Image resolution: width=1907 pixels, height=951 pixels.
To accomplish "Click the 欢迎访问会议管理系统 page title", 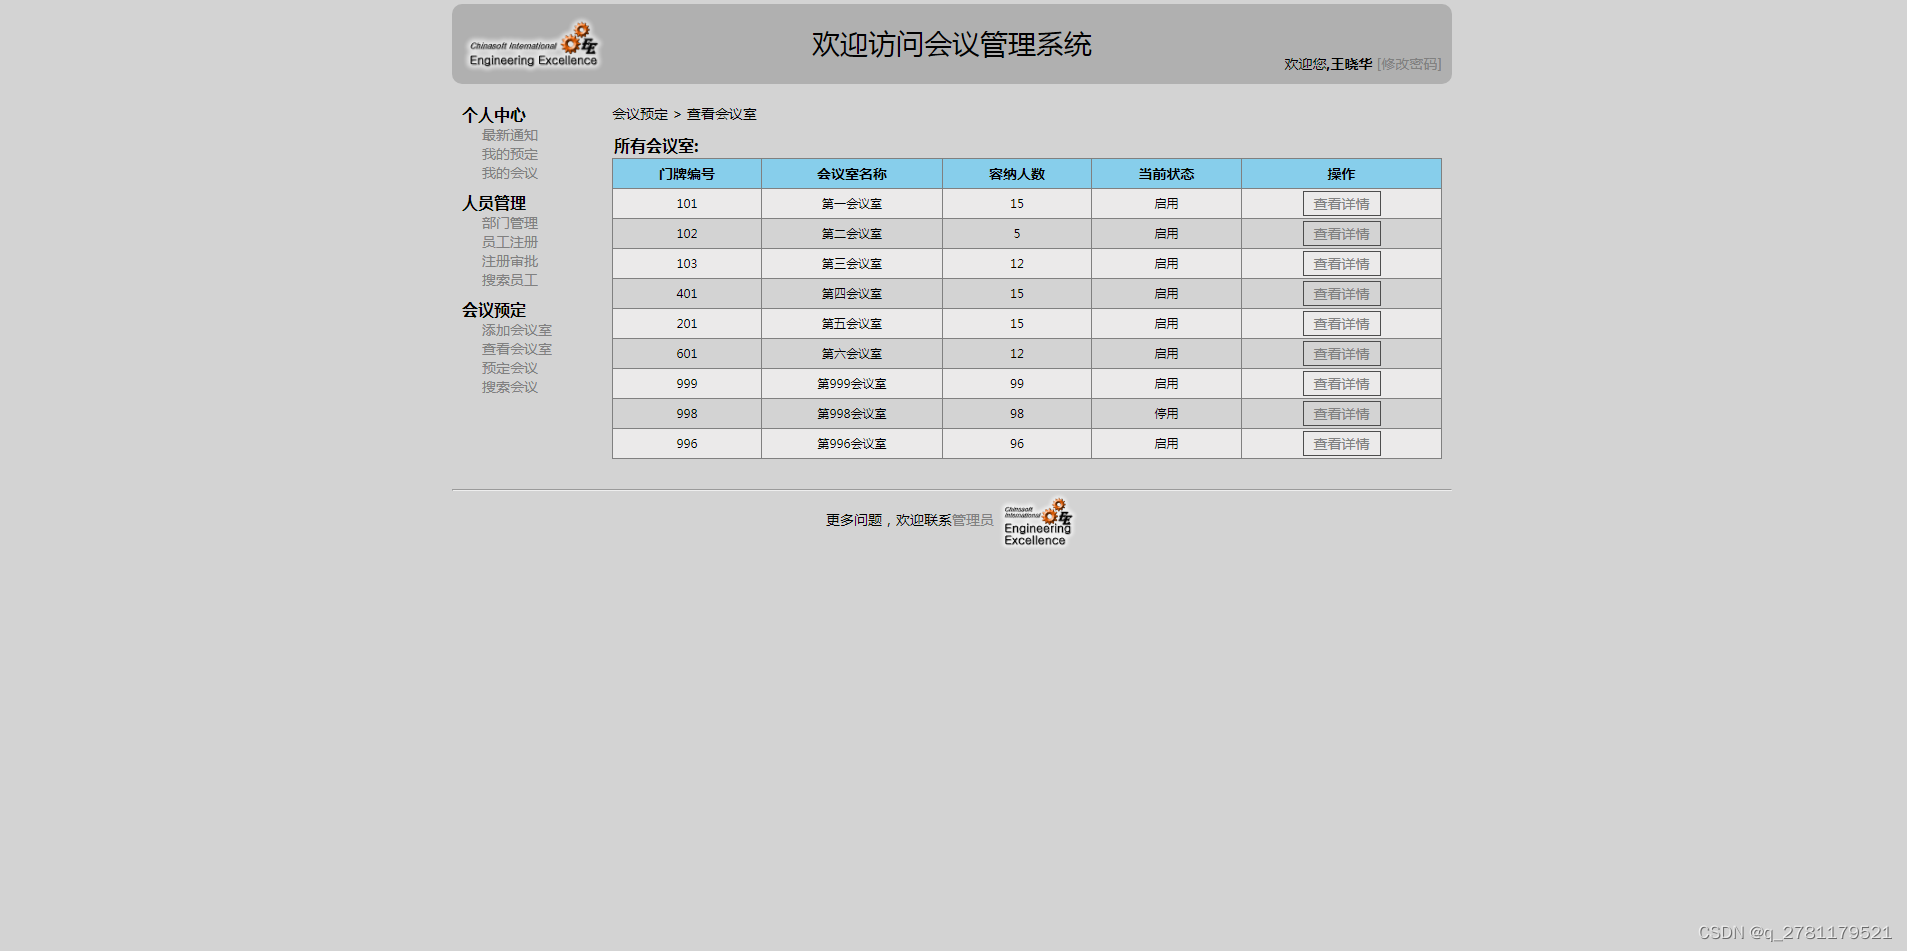I will pyautogui.click(x=951, y=44).
